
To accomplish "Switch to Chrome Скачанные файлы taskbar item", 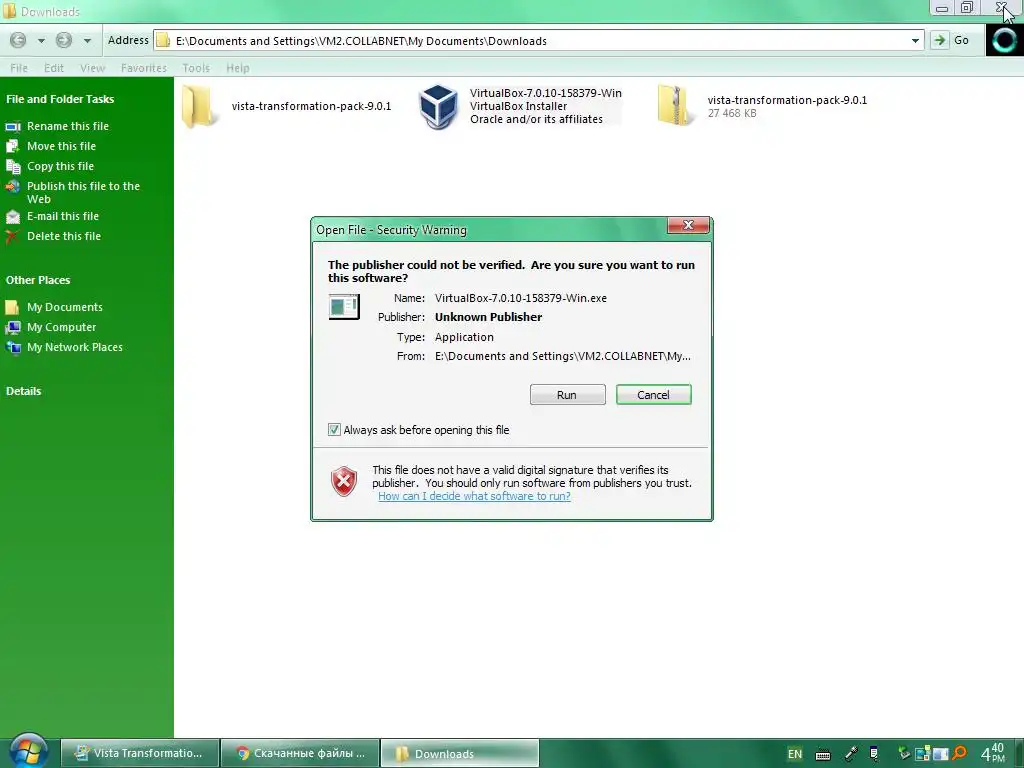I will pos(300,753).
